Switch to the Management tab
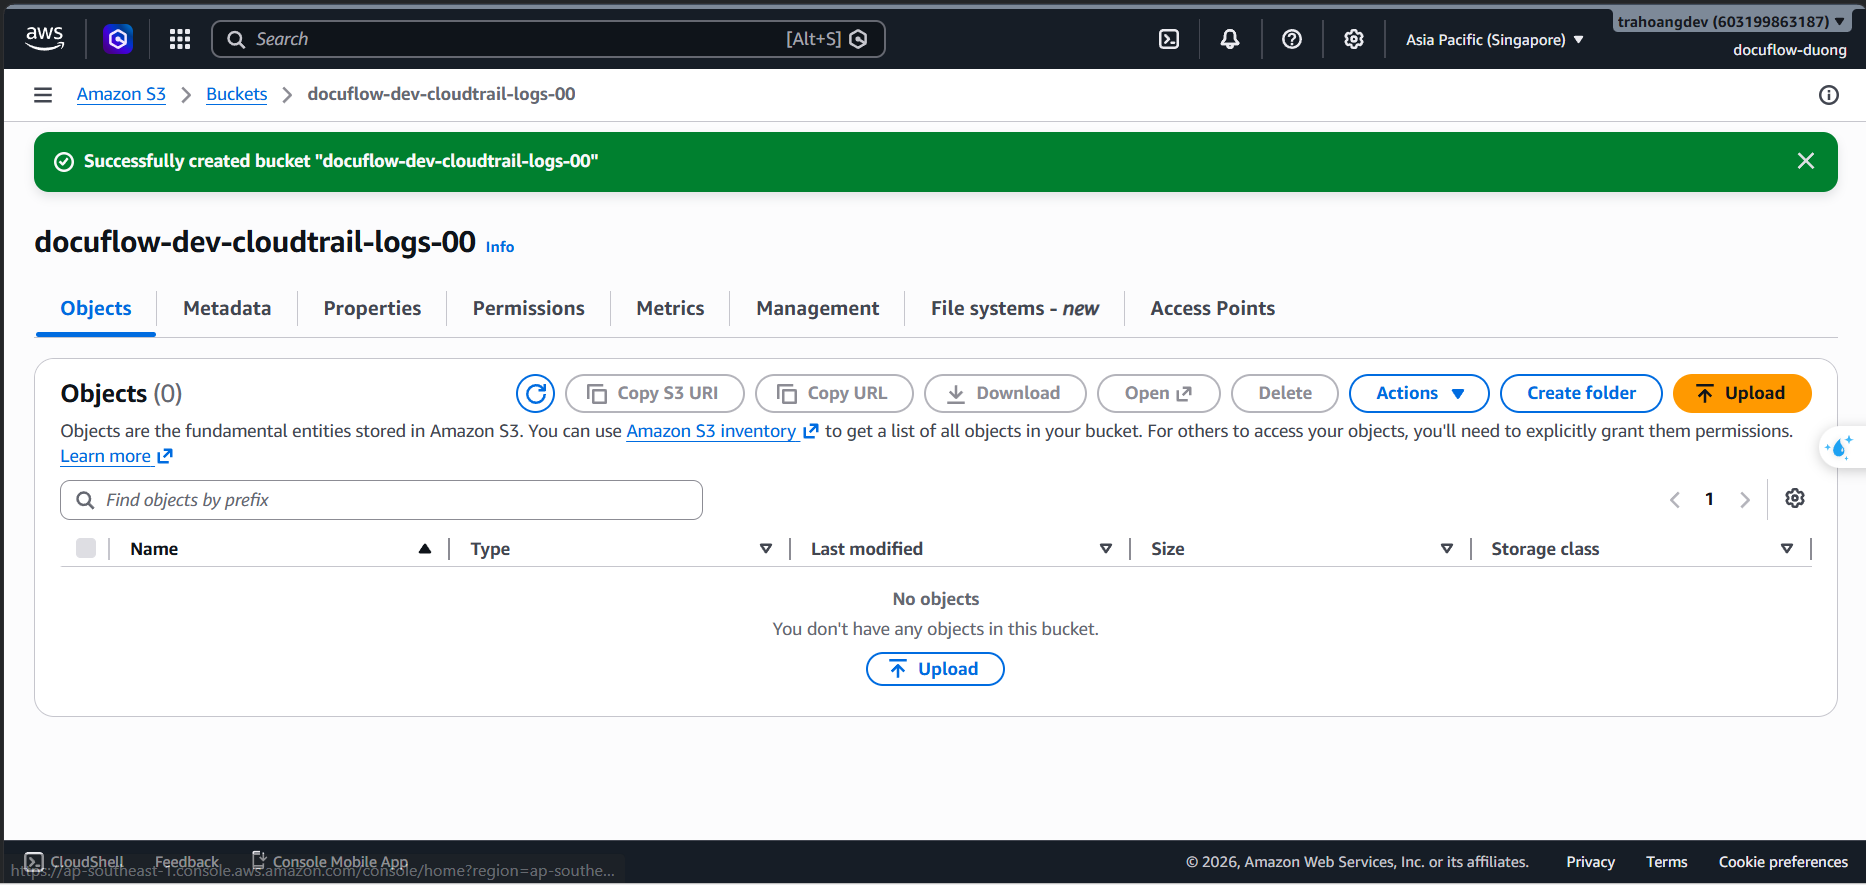The height and width of the screenshot is (885, 1866). click(817, 308)
